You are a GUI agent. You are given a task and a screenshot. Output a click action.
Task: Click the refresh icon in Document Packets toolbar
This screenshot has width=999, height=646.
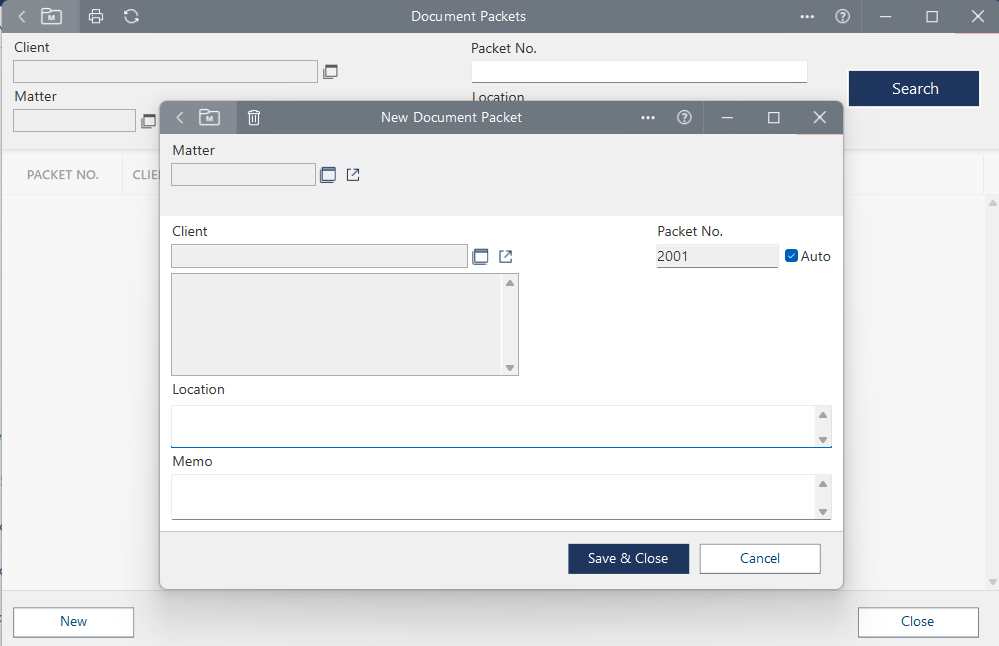[131, 16]
